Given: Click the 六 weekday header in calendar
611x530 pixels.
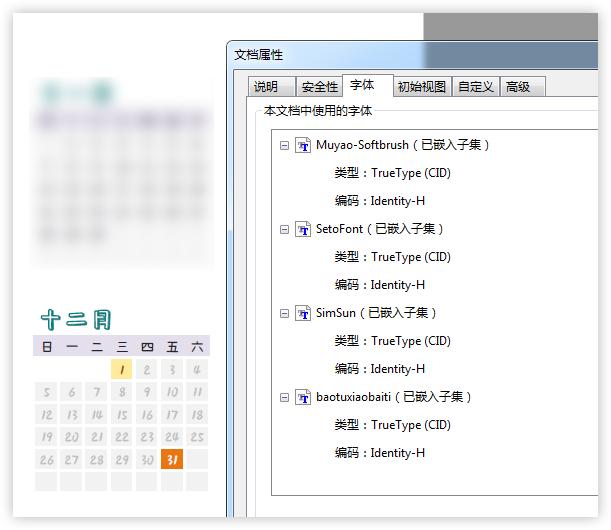Looking at the screenshot, I should tap(197, 346).
